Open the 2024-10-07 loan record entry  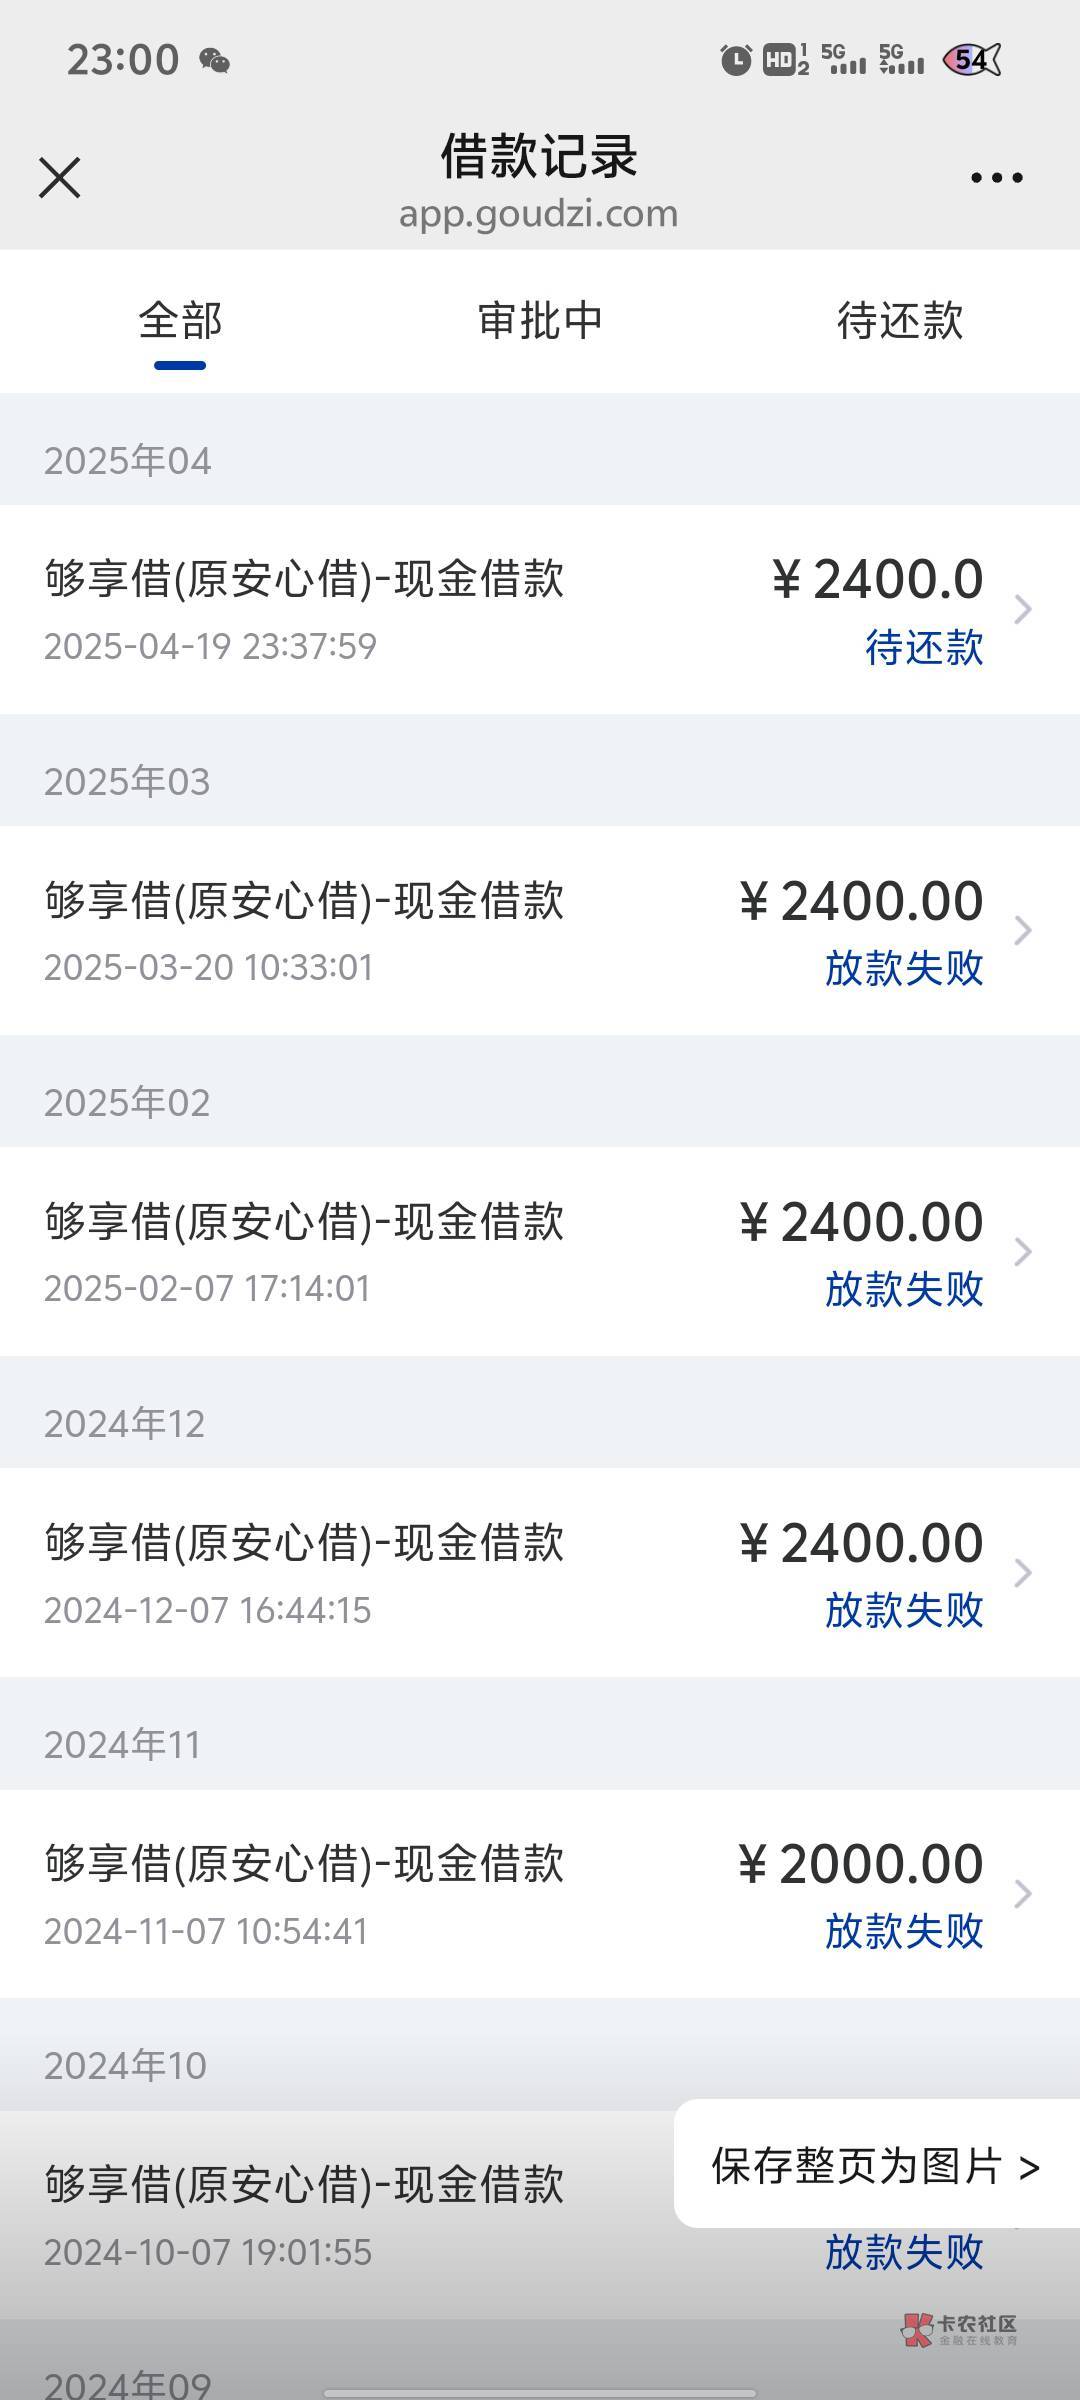click(304, 2214)
